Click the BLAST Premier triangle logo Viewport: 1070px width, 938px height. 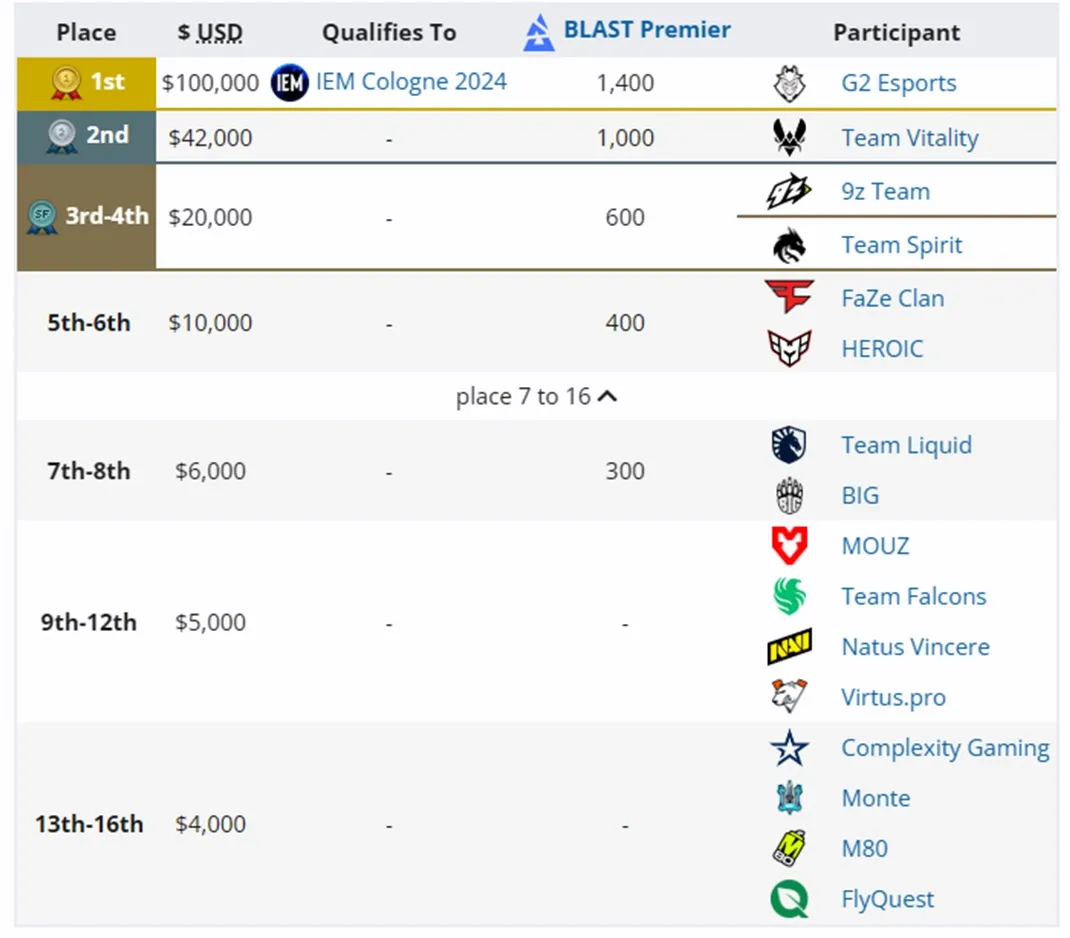tap(539, 32)
